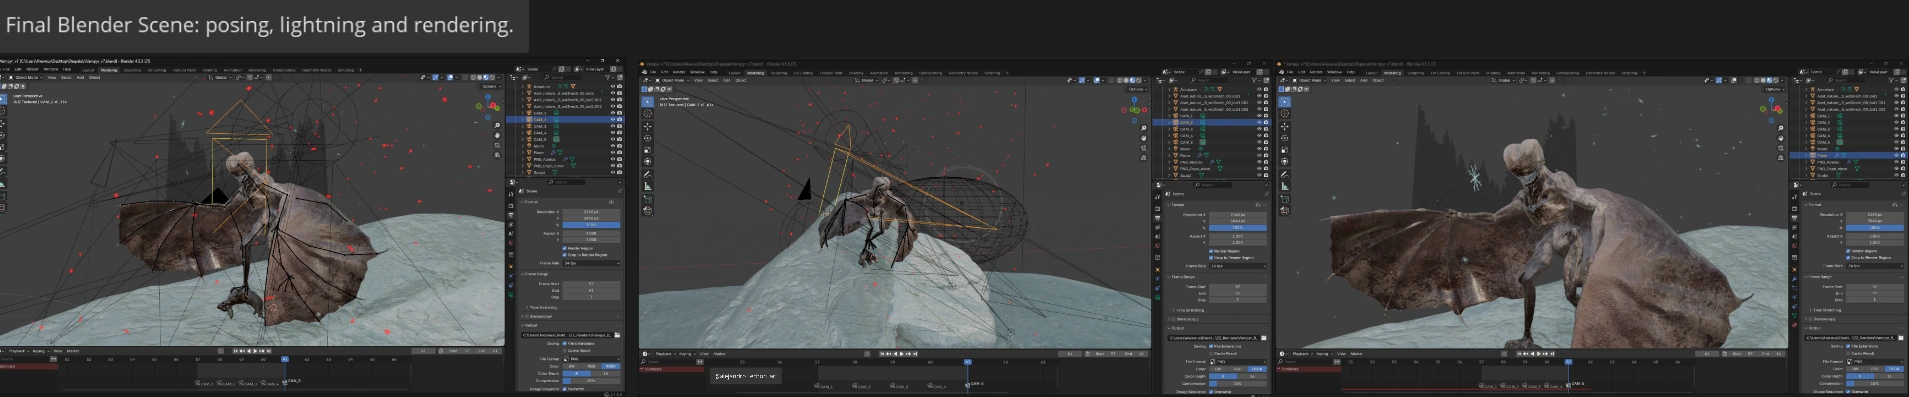
Task: Toggle Overwrite checkbox in middle window
Action: [x=1211, y=391]
